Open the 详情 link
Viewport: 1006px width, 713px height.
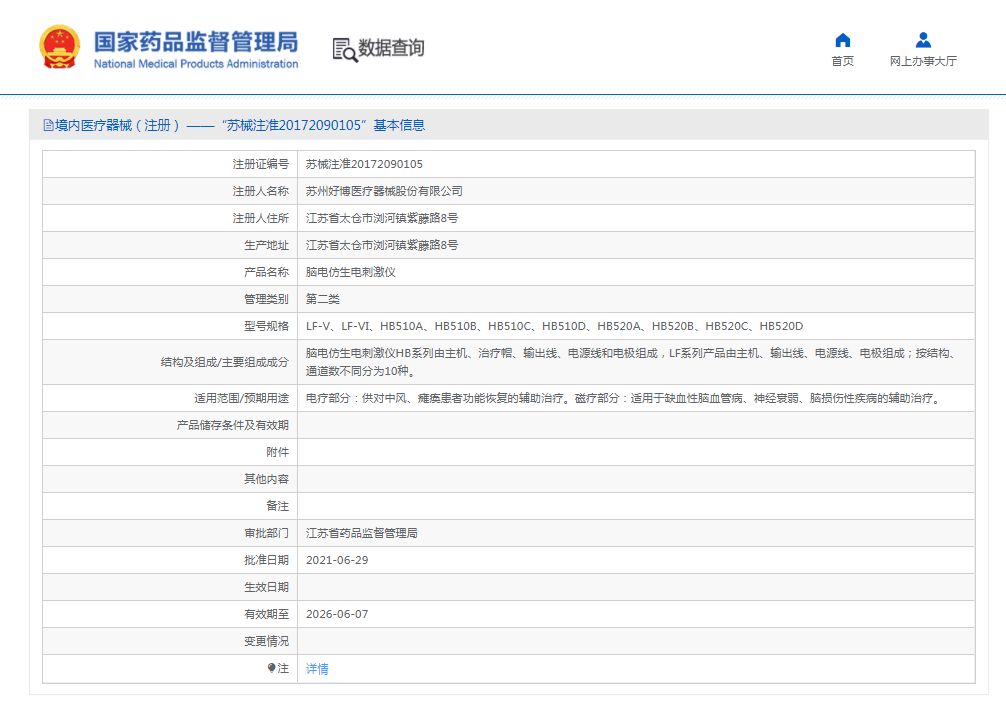coord(317,669)
